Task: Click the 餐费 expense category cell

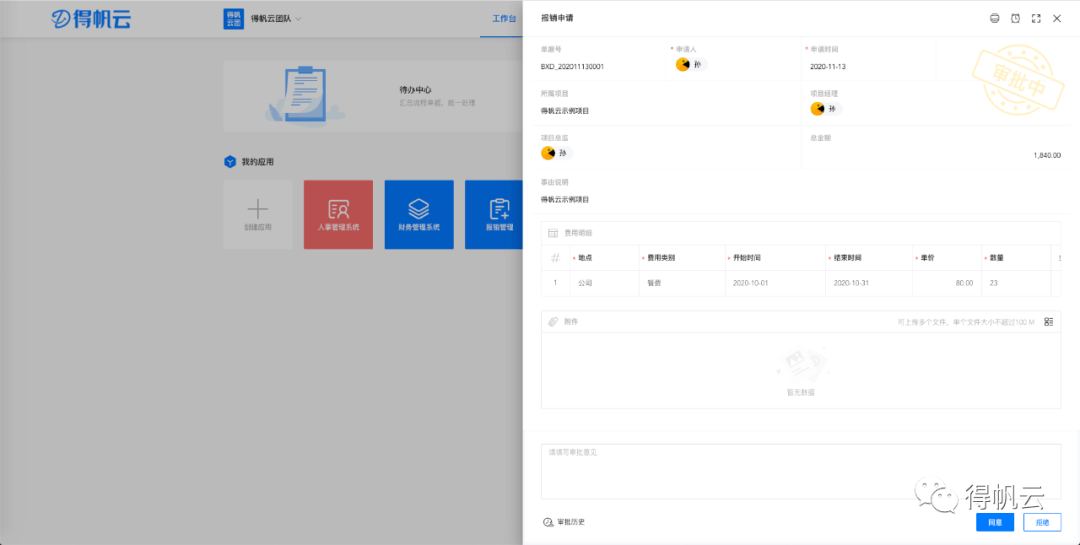Action: pos(682,283)
